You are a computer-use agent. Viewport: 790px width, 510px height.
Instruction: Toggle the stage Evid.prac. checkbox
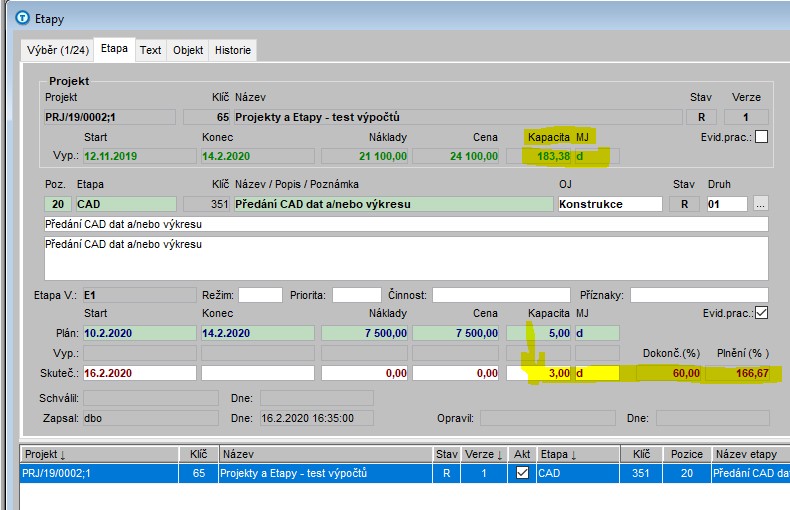pos(762,313)
